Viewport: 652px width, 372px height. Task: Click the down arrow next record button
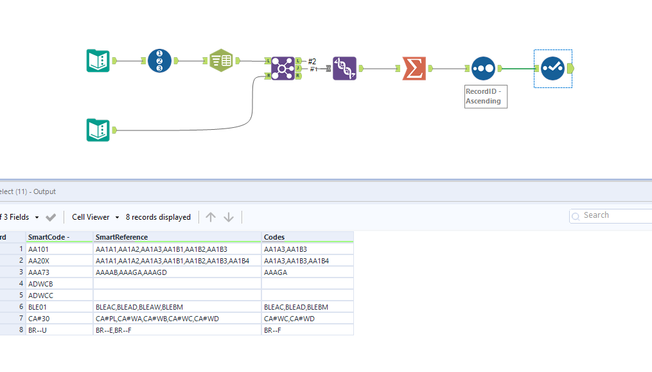coord(228,217)
